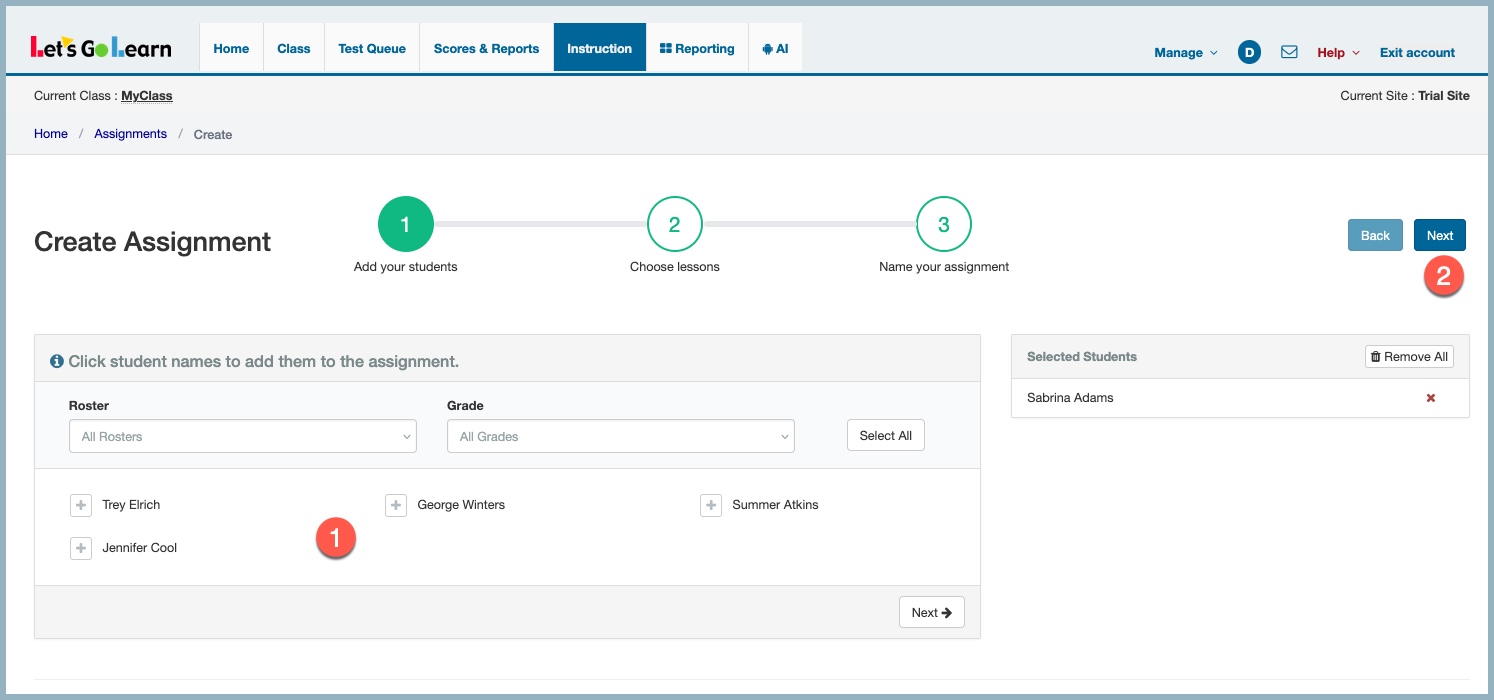Jump to step 2 Choose lessons circle

click(674, 225)
